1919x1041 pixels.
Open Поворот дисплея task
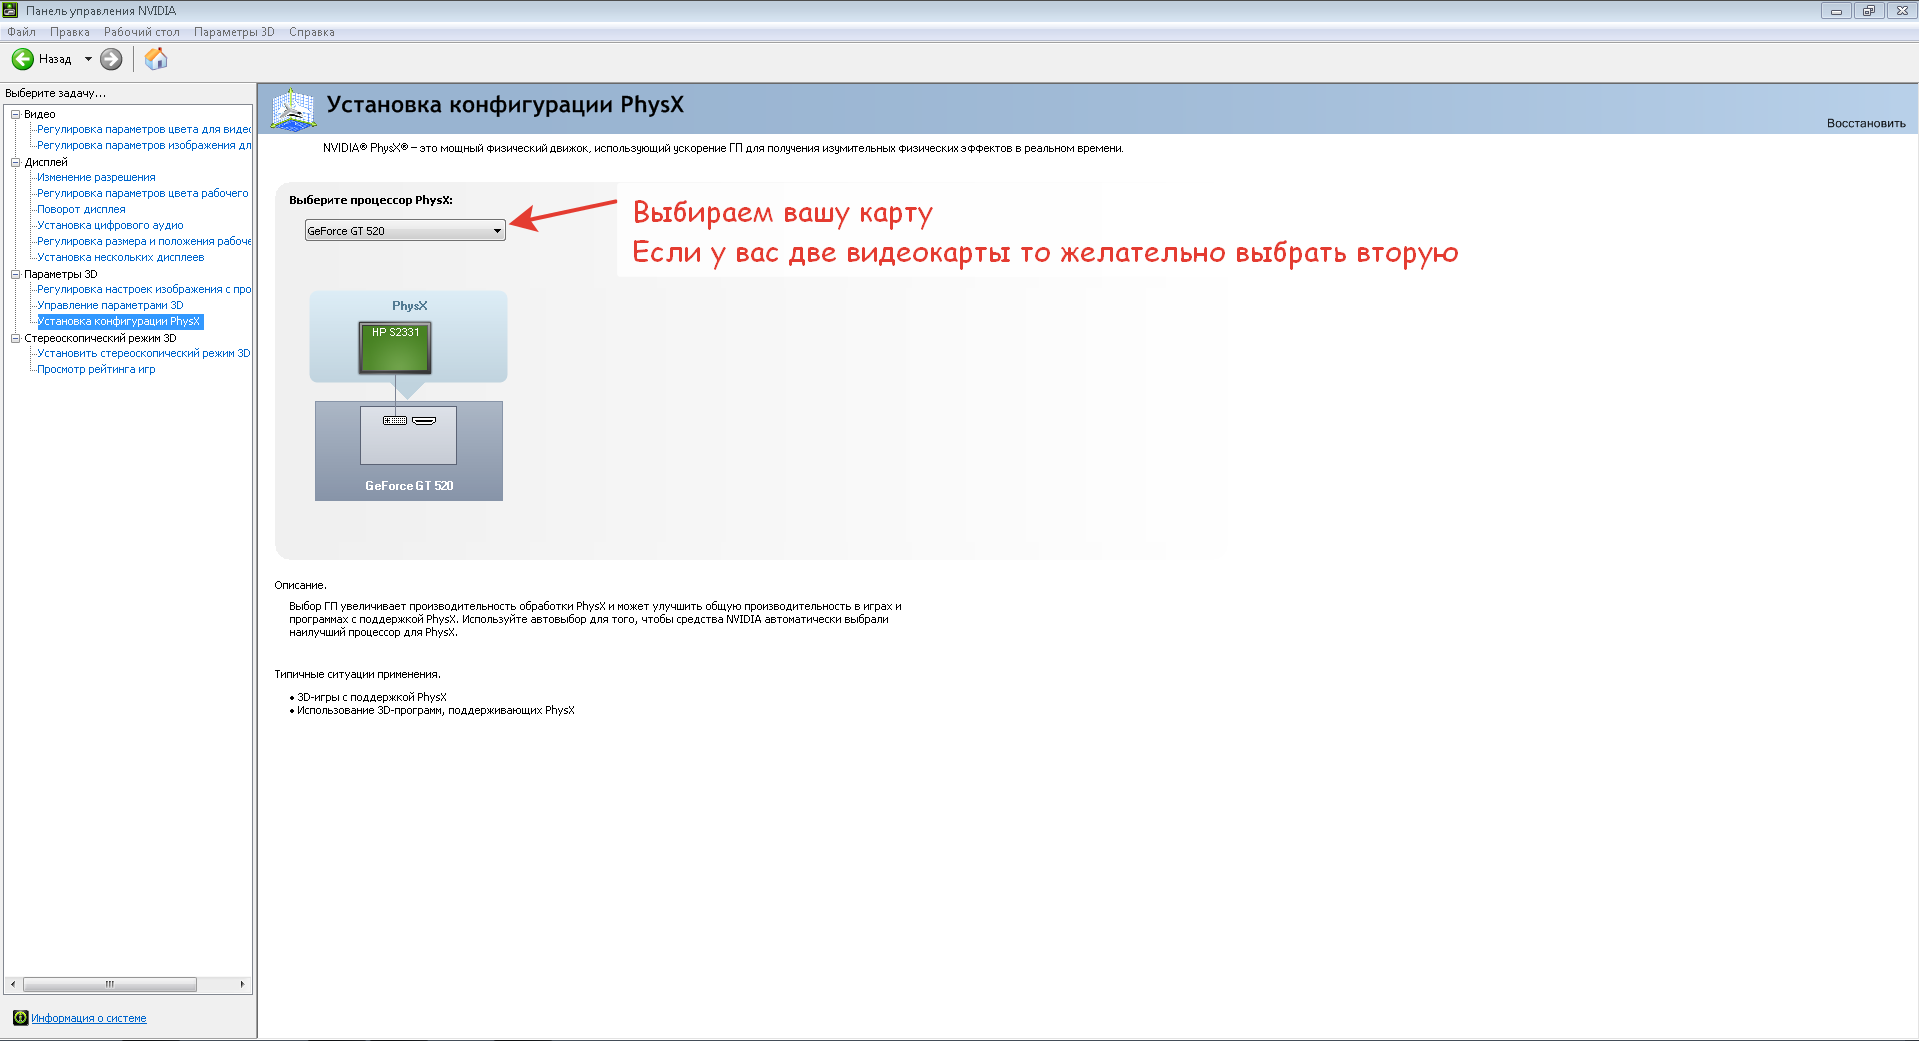(x=81, y=209)
